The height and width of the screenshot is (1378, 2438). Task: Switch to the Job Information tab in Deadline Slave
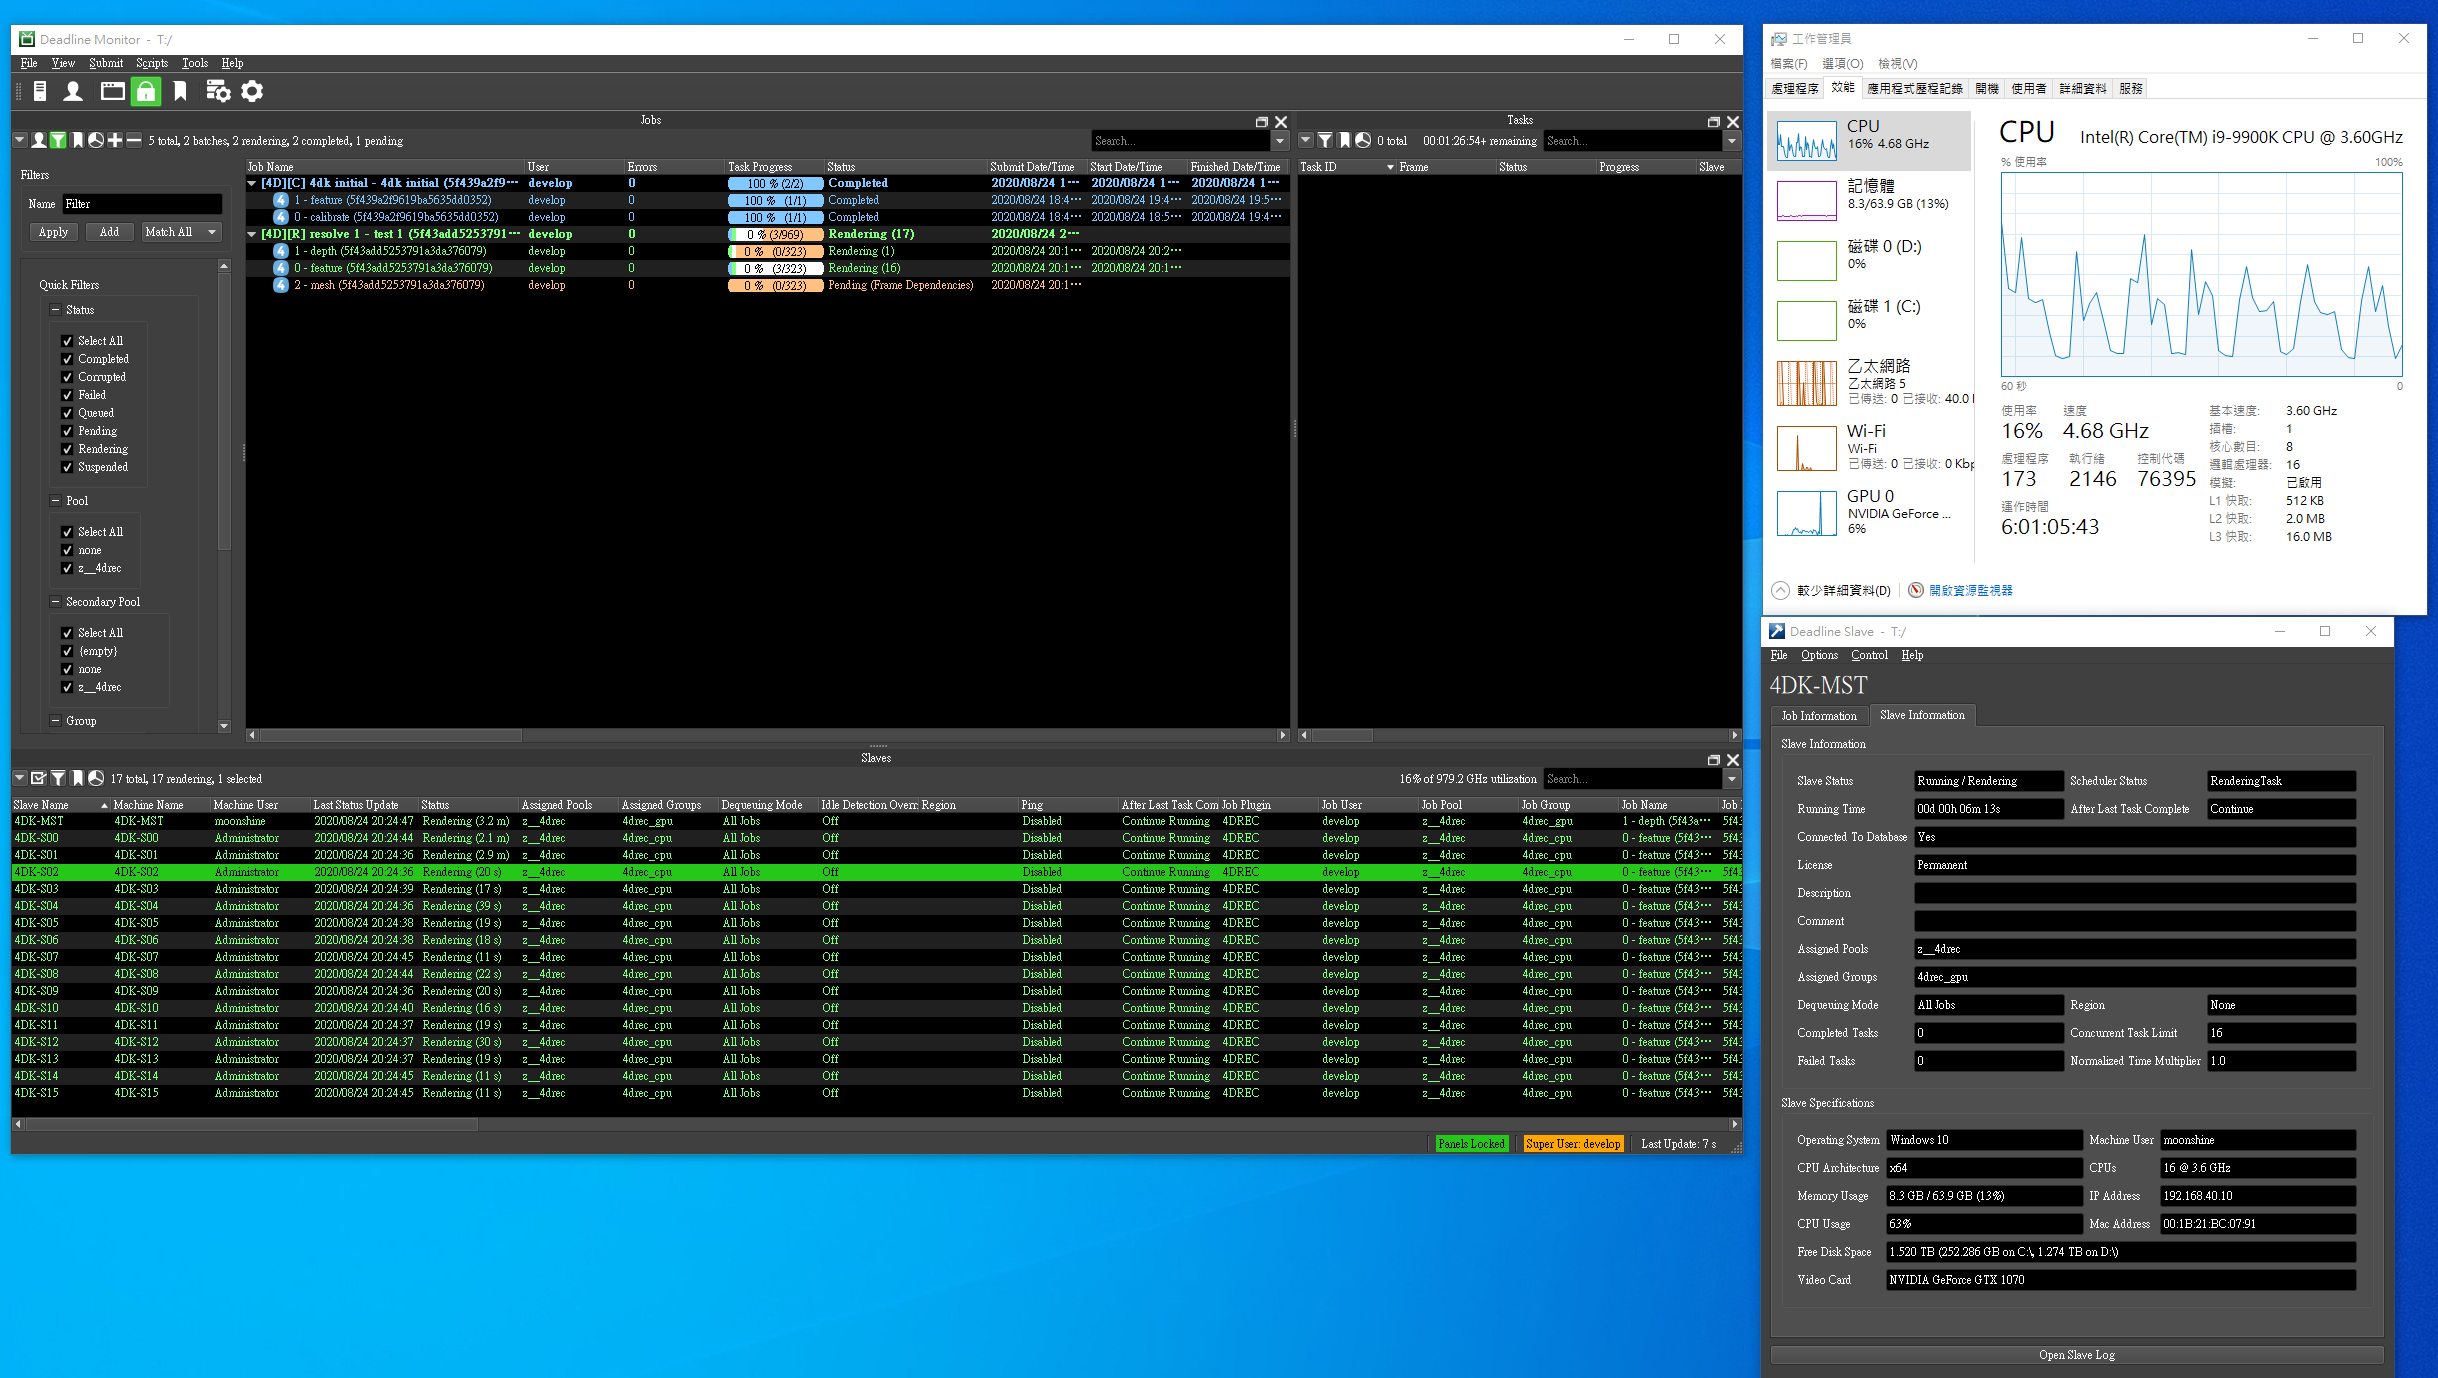click(x=1817, y=715)
